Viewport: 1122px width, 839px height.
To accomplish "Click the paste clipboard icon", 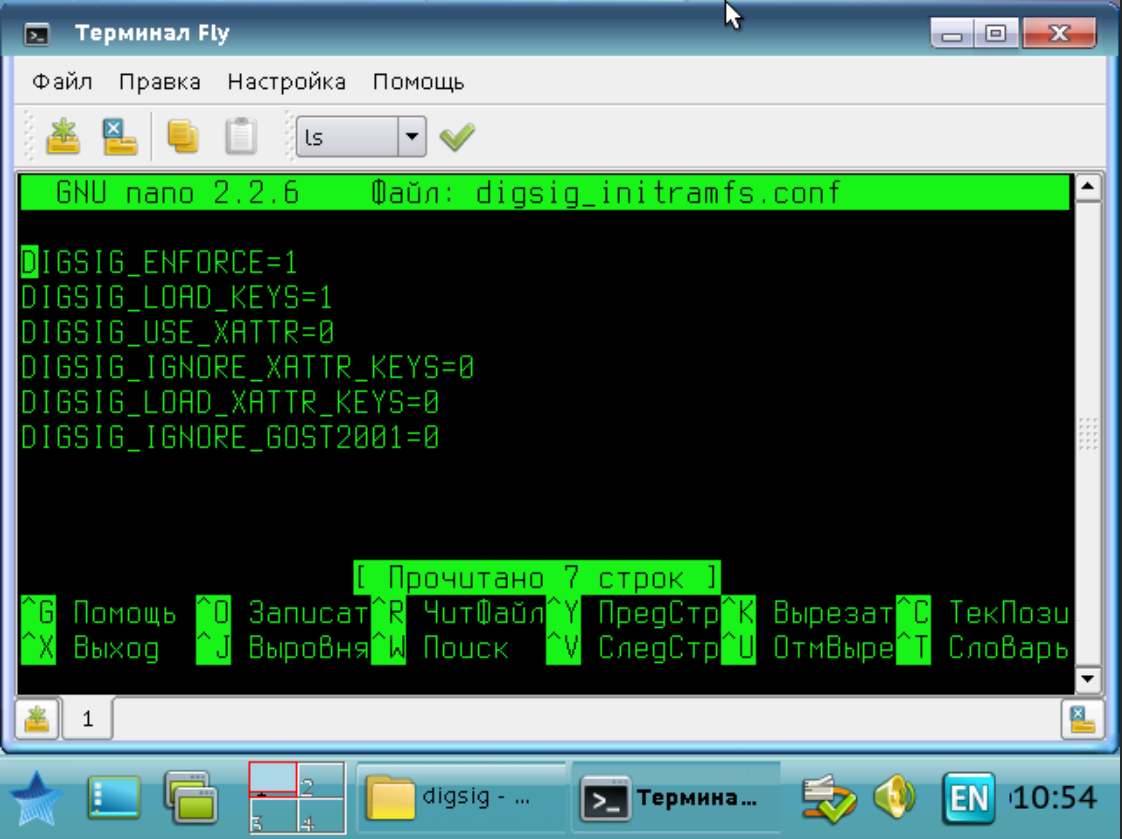I will click(x=240, y=136).
